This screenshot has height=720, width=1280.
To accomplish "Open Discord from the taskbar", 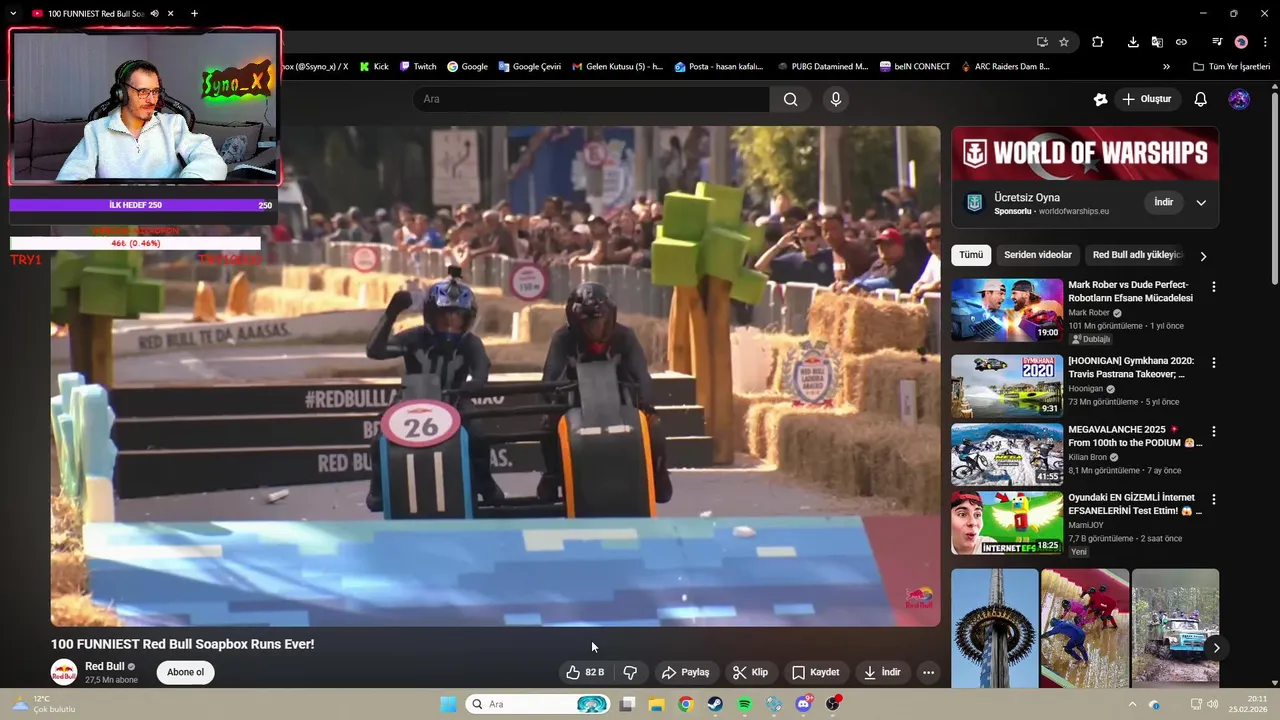I will (804, 704).
